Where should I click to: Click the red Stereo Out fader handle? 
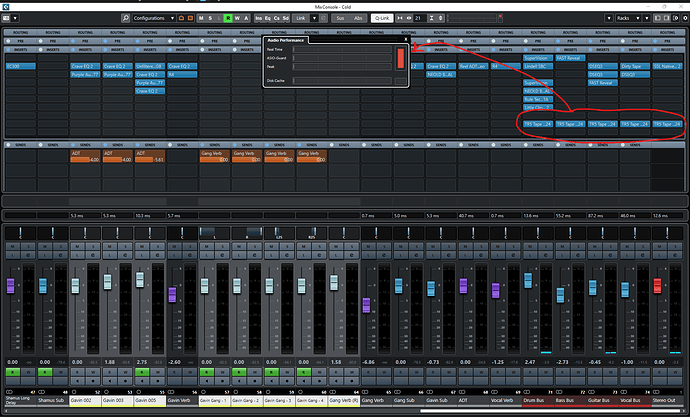click(657, 285)
